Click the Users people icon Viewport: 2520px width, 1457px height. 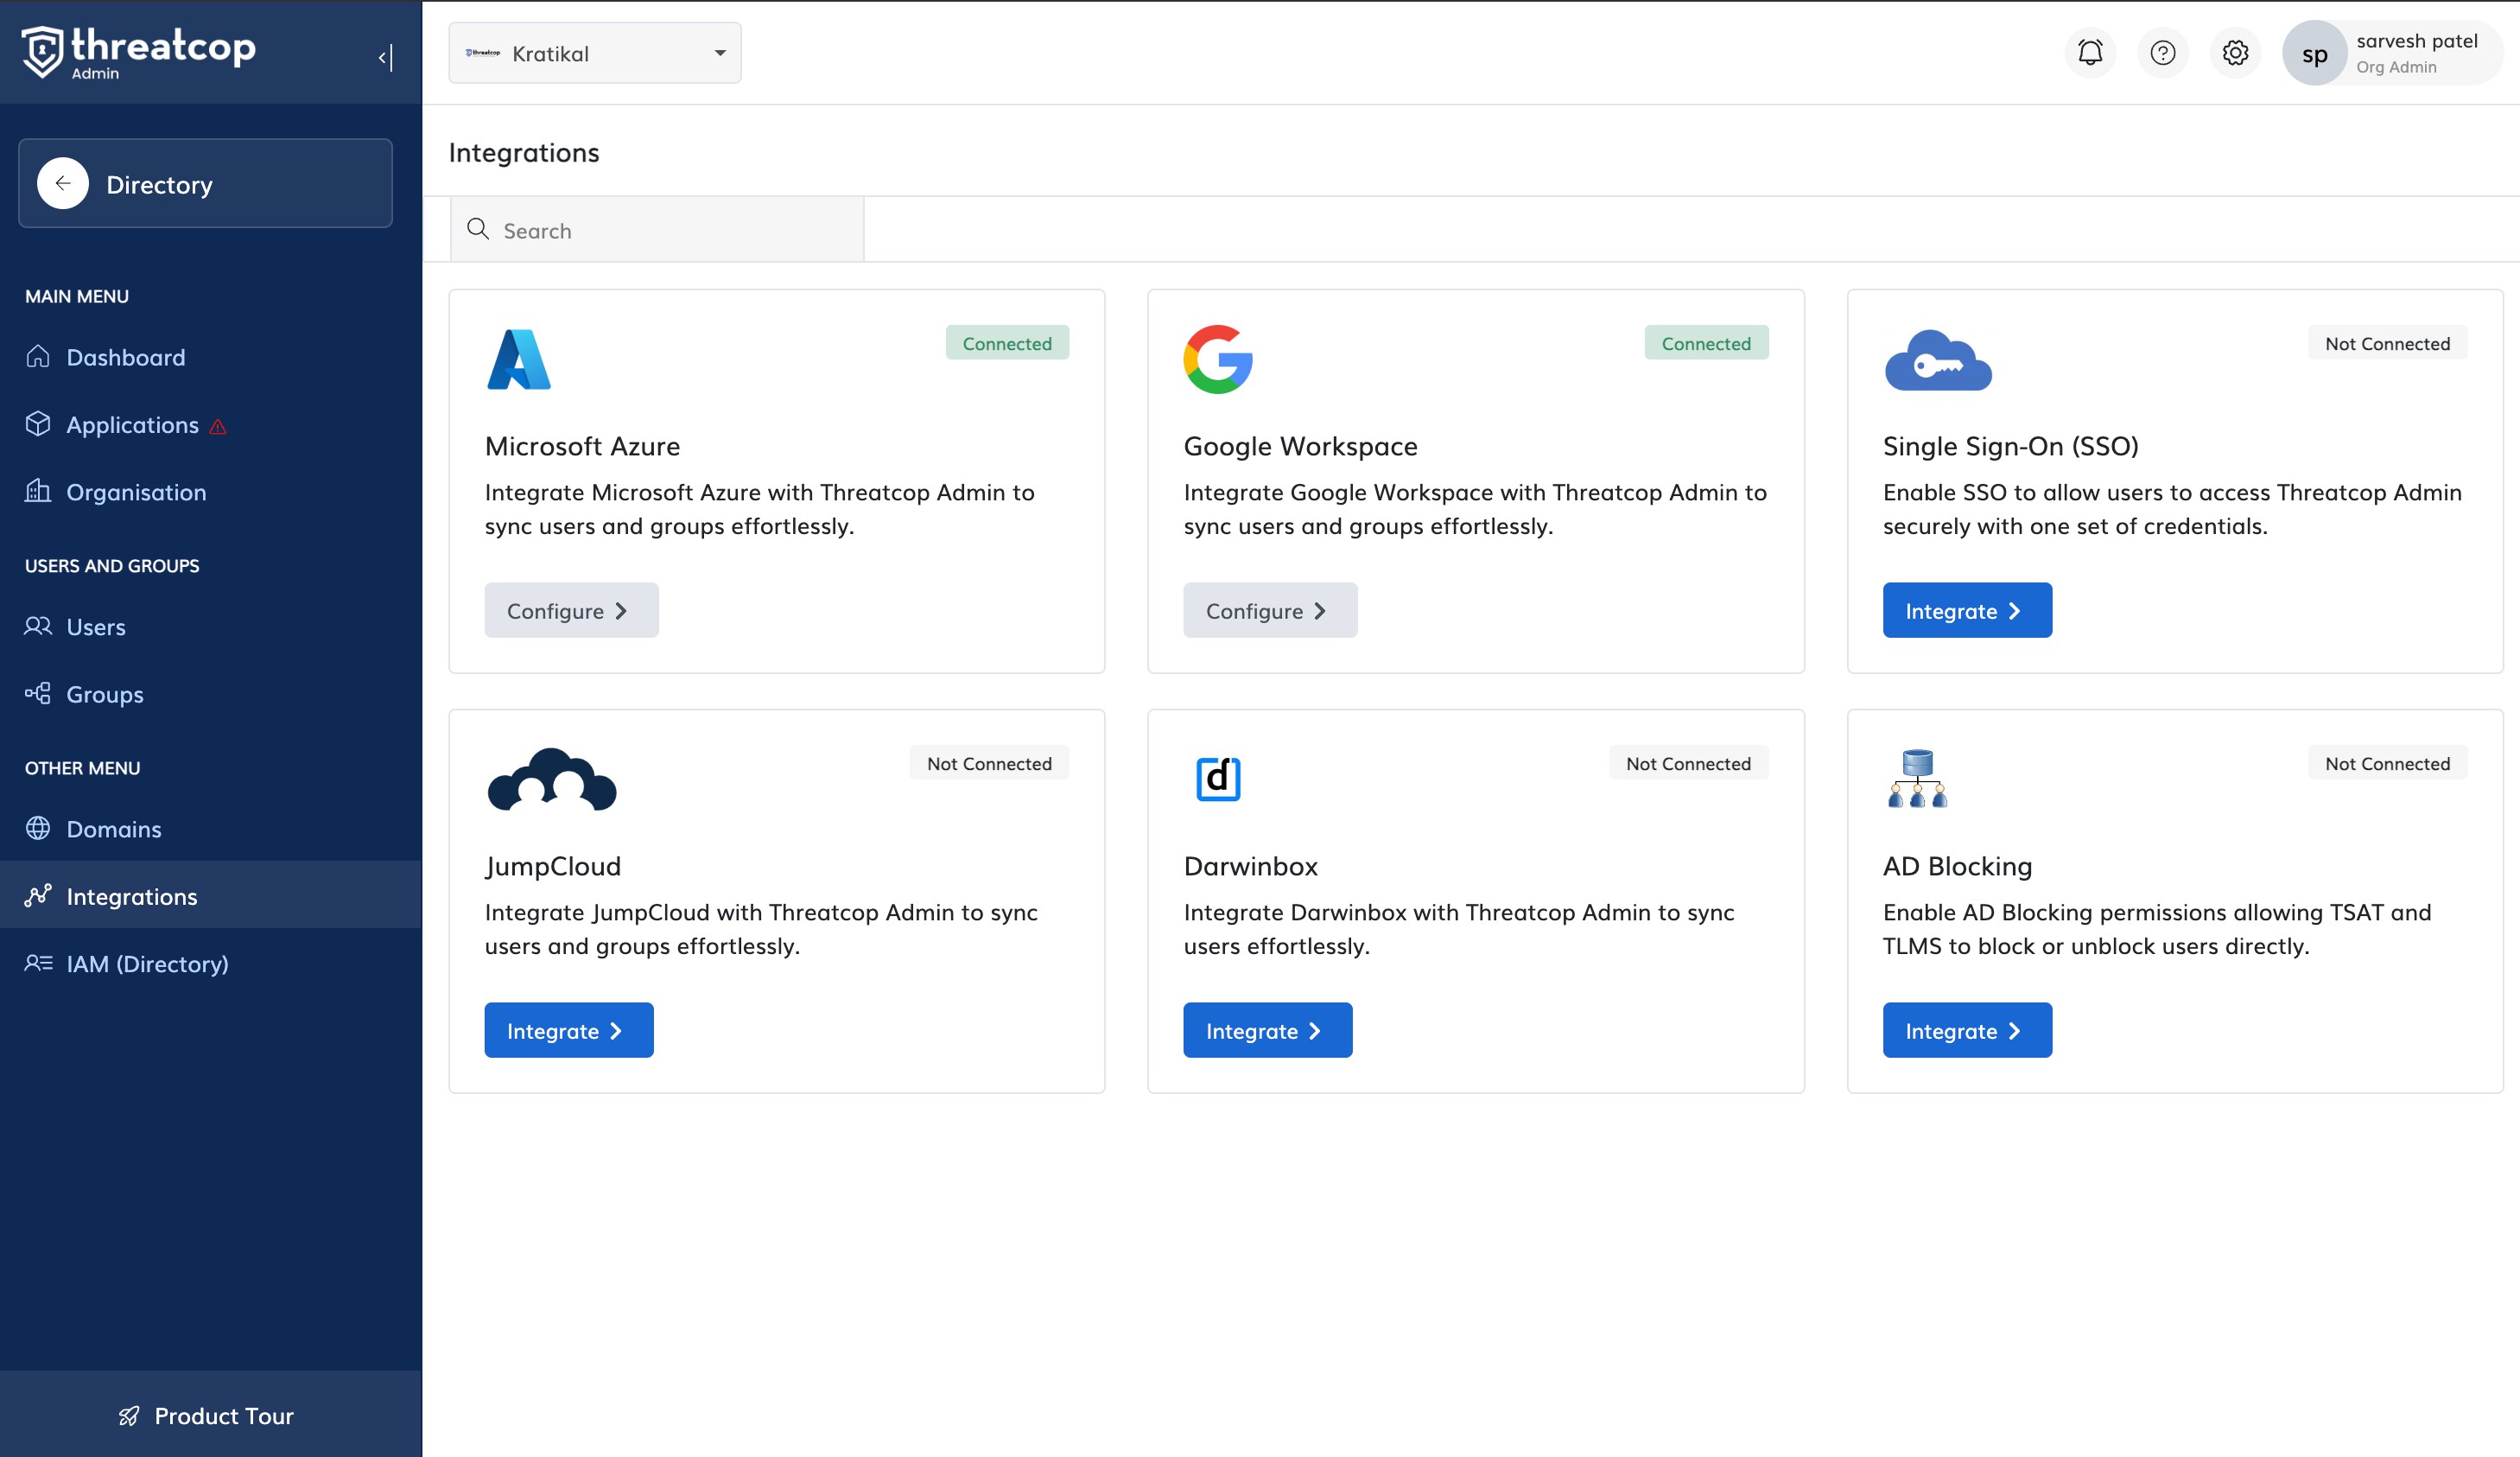tap(38, 626)
